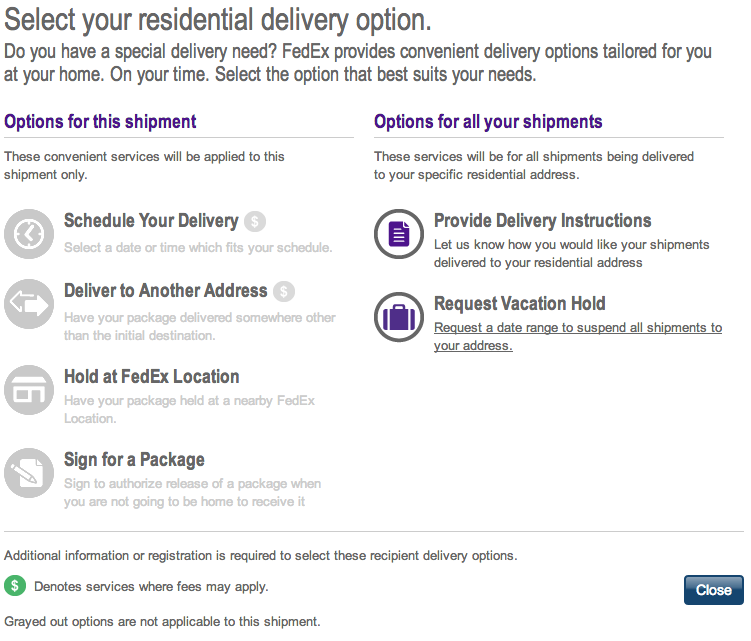
Task: Click the fee dollar badge beside Schedule Your Delivery
Action: coord(255,221)
